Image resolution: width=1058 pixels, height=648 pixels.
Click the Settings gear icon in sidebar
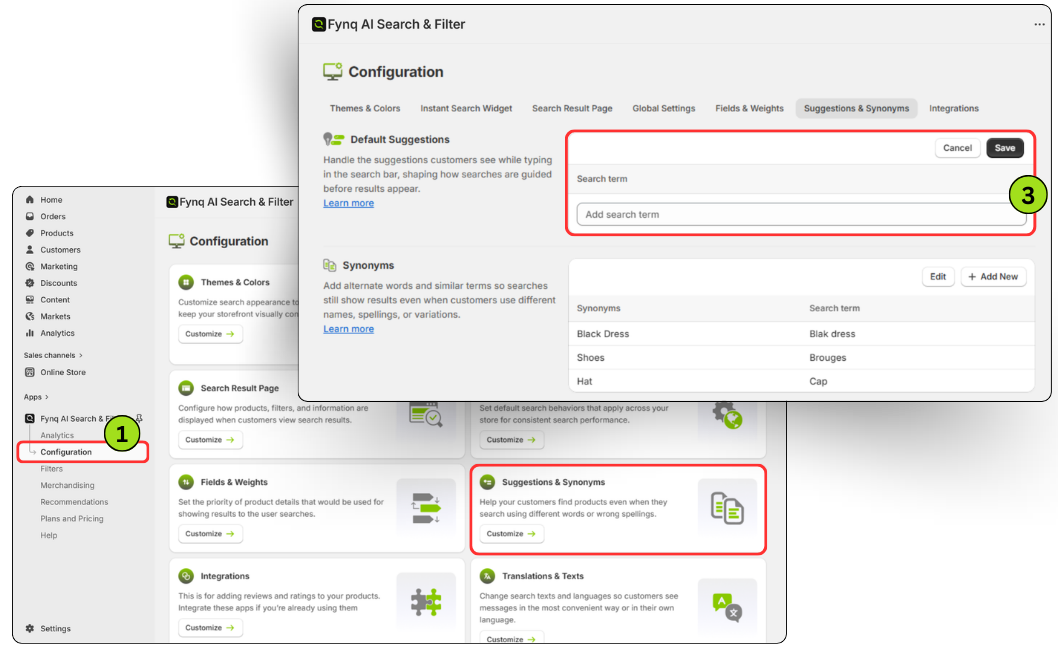tap(30, 628)
